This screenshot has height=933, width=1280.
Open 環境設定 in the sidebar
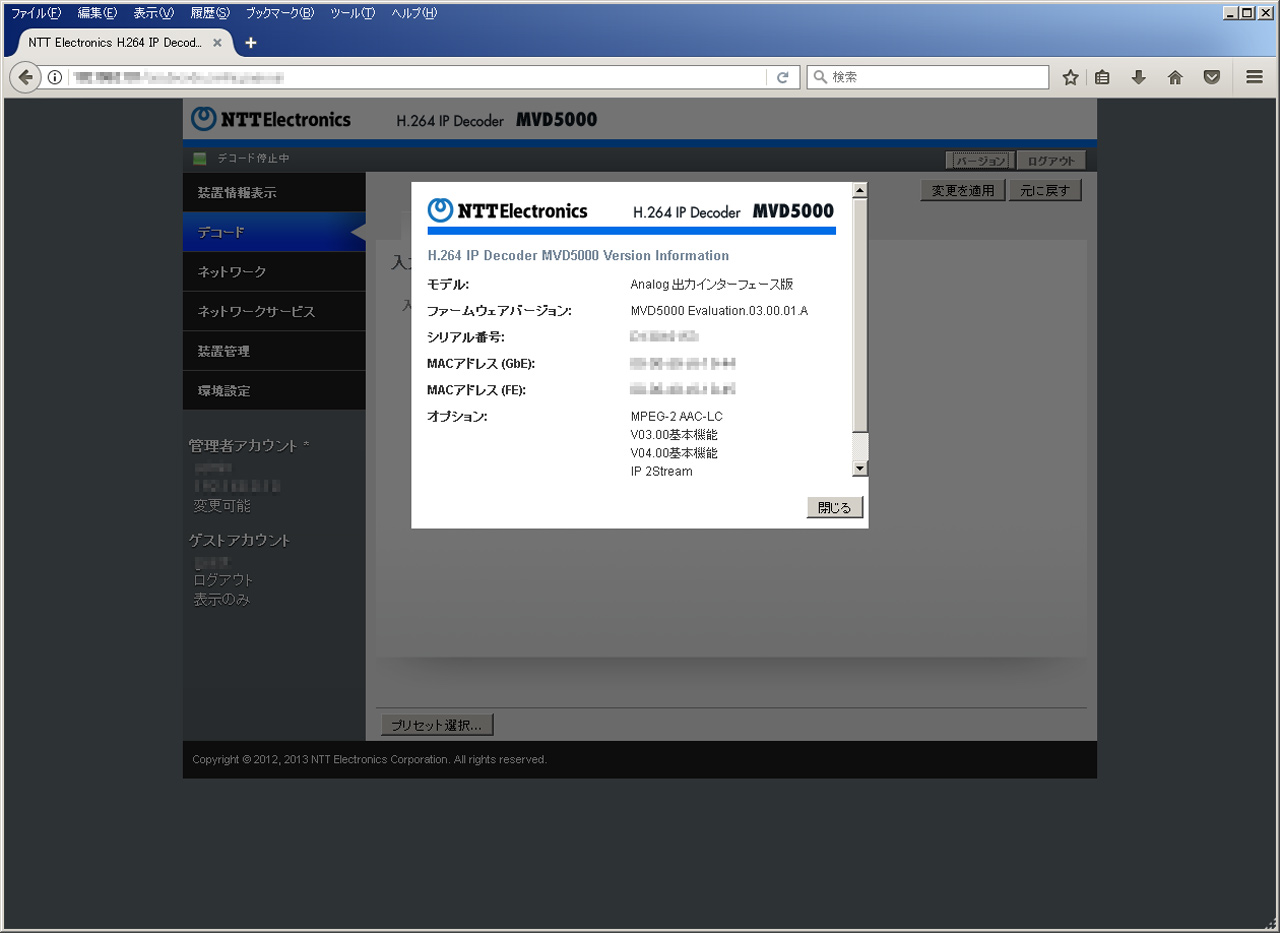pos(274,390)
